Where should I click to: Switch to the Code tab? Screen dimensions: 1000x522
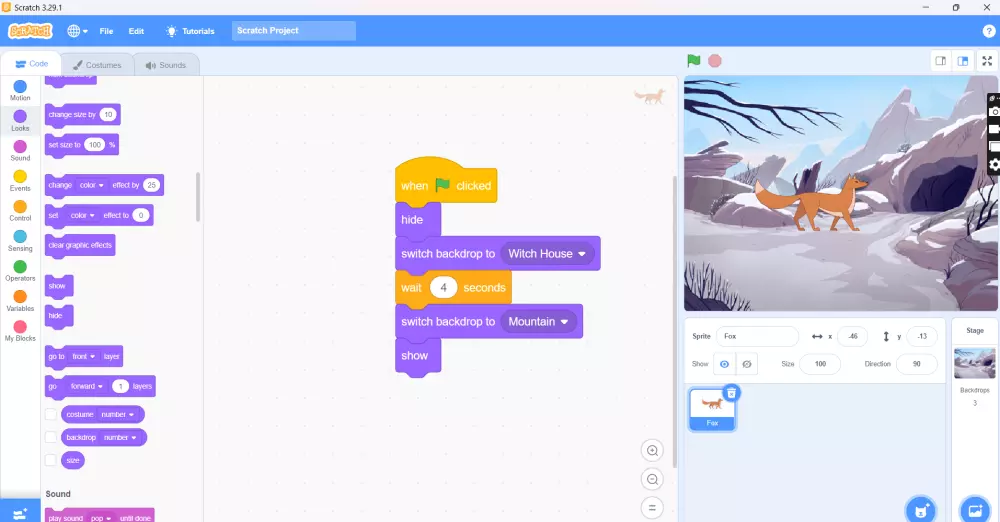[31, 64]
